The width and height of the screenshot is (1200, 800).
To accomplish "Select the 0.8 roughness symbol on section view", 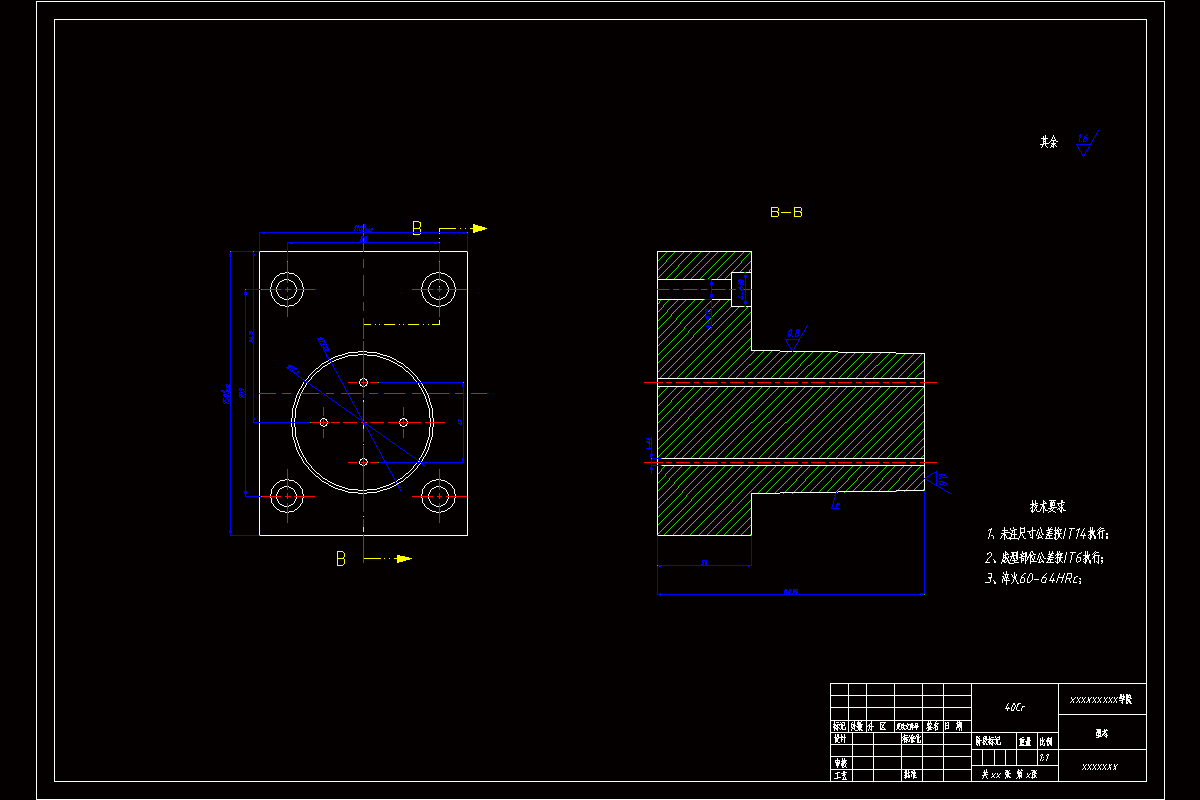I will pyautogui.click(x=796, y=337).
